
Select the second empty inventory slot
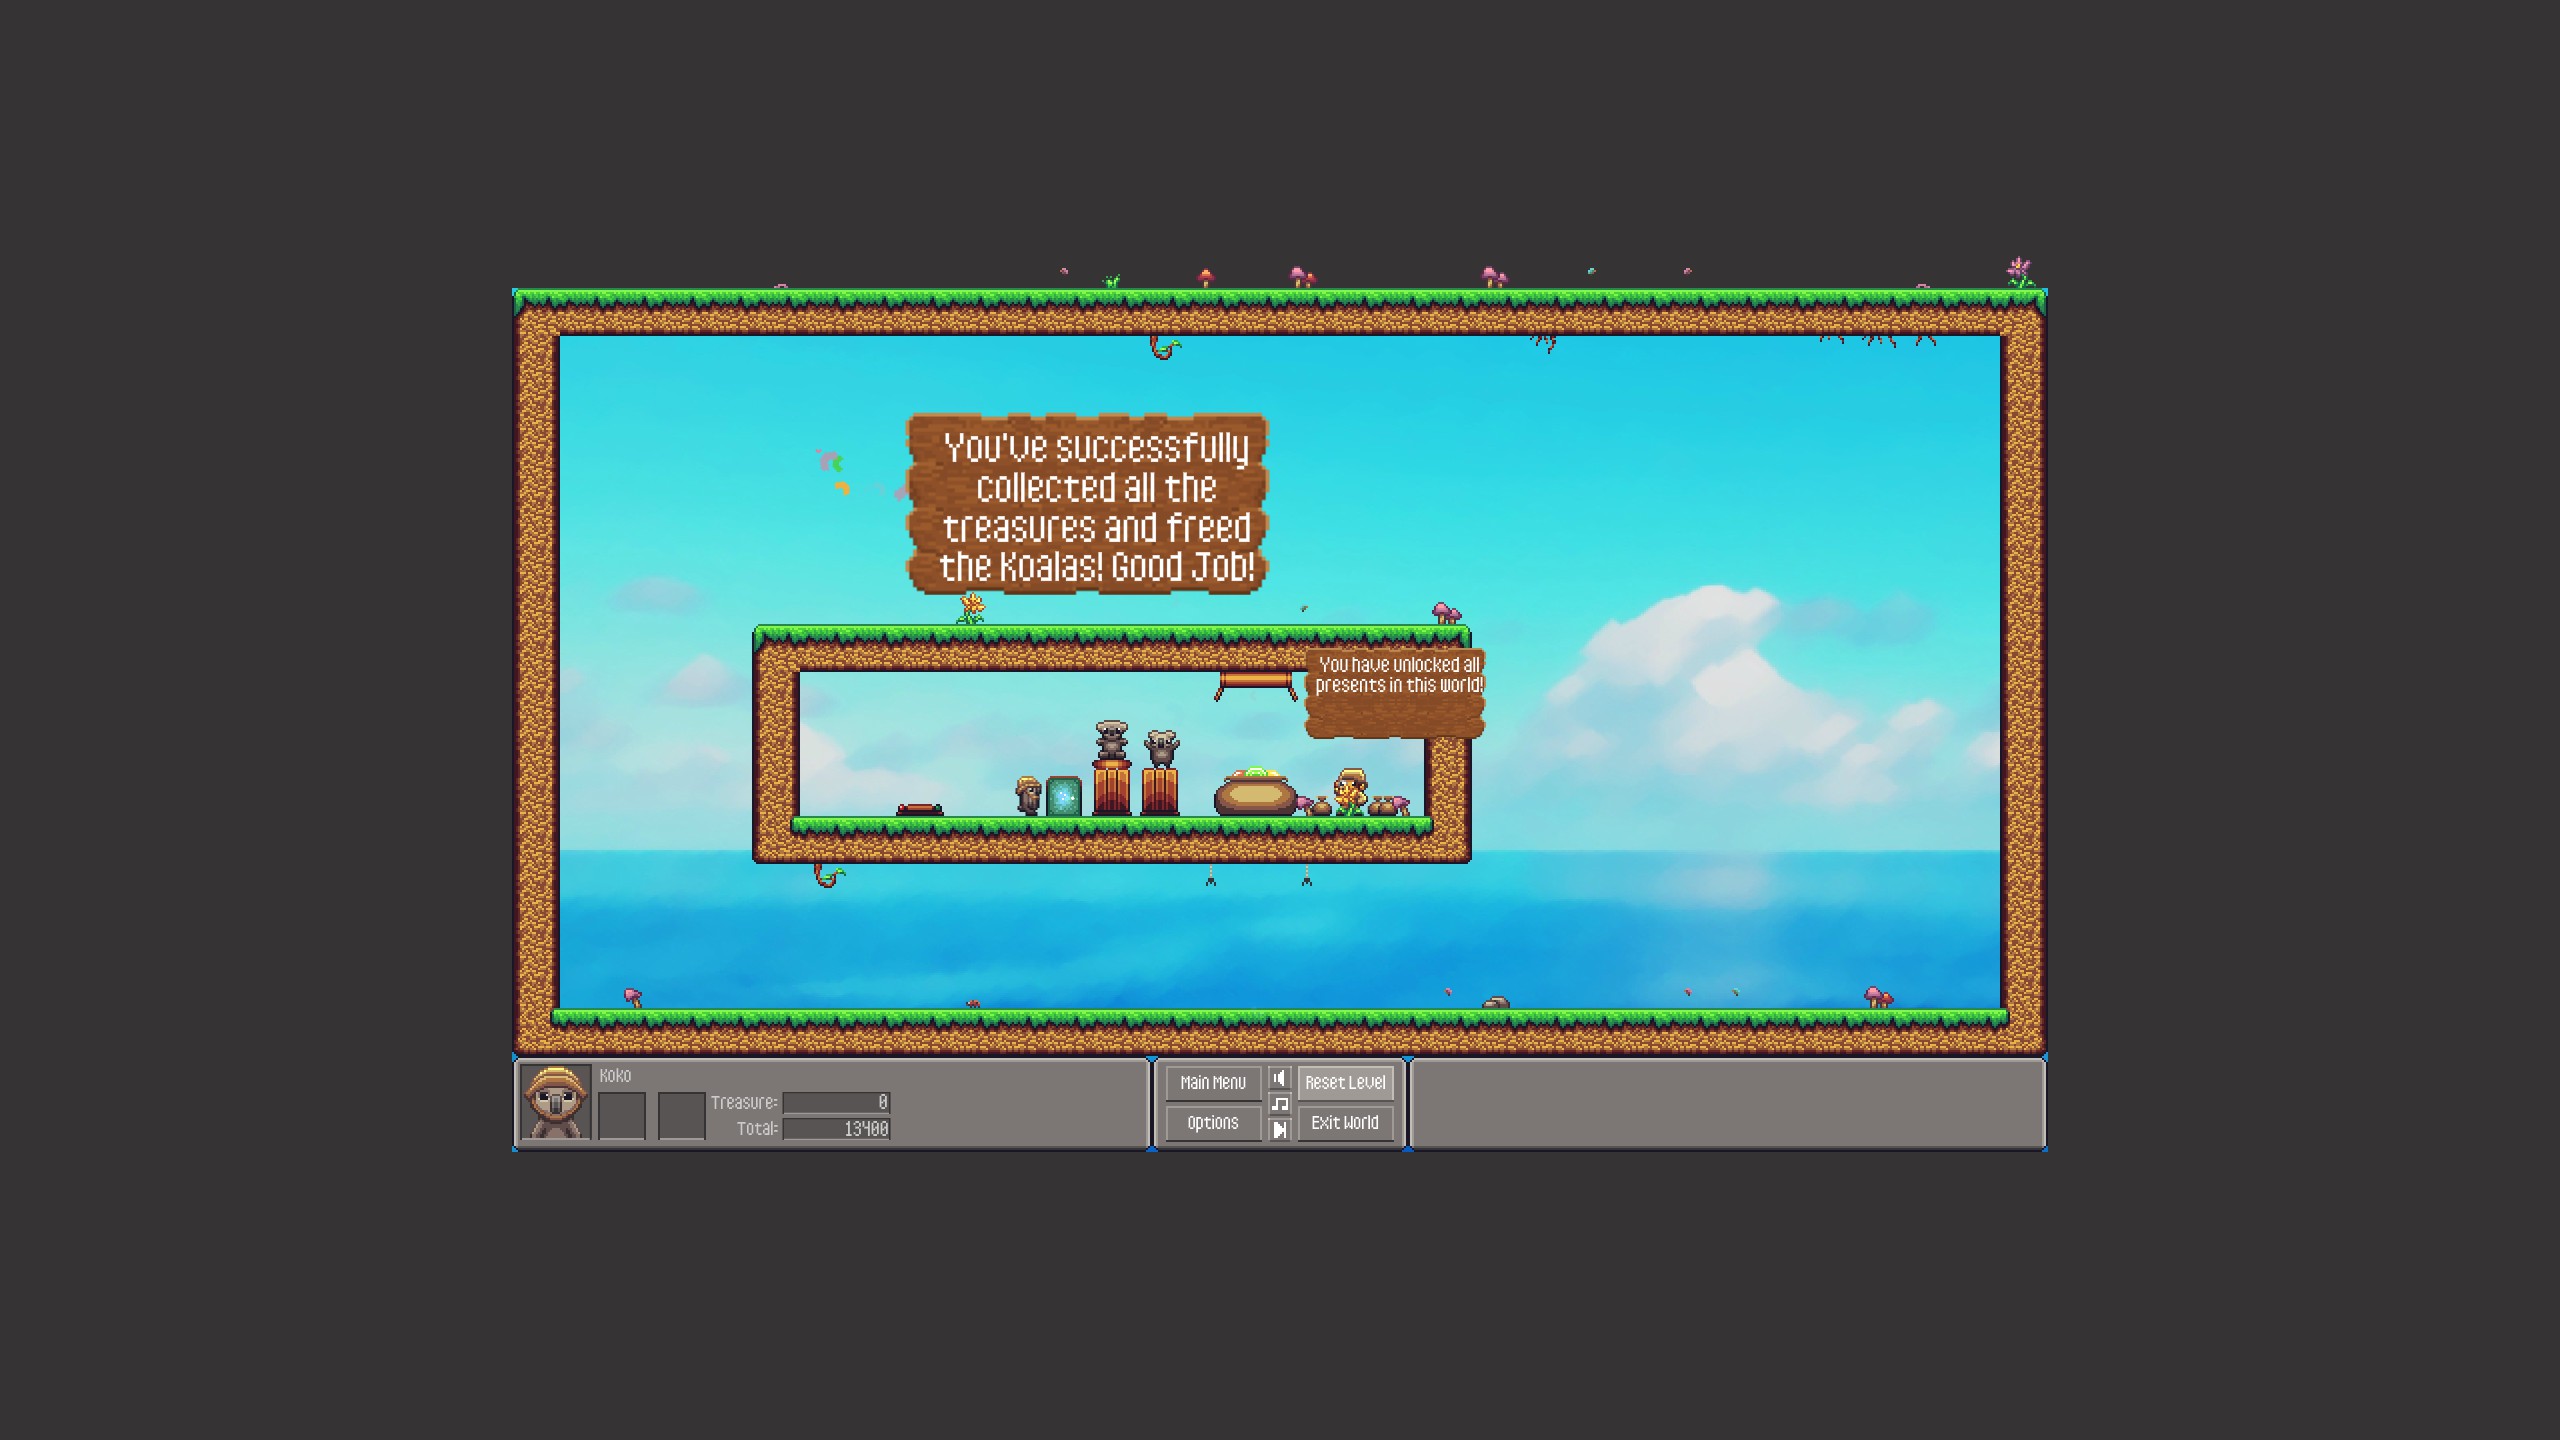click(681, 1115)
